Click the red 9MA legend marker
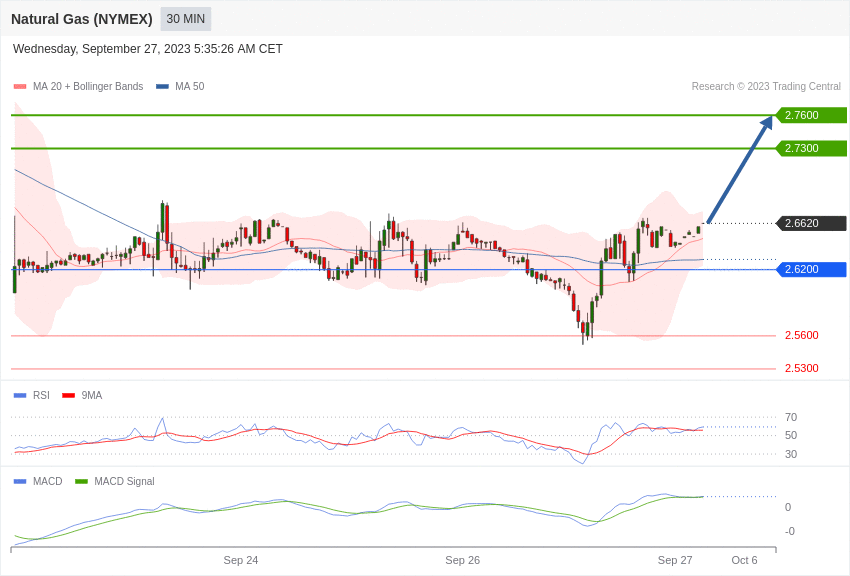The width and height of the screenshot is (850, 576). pos(68,396)
